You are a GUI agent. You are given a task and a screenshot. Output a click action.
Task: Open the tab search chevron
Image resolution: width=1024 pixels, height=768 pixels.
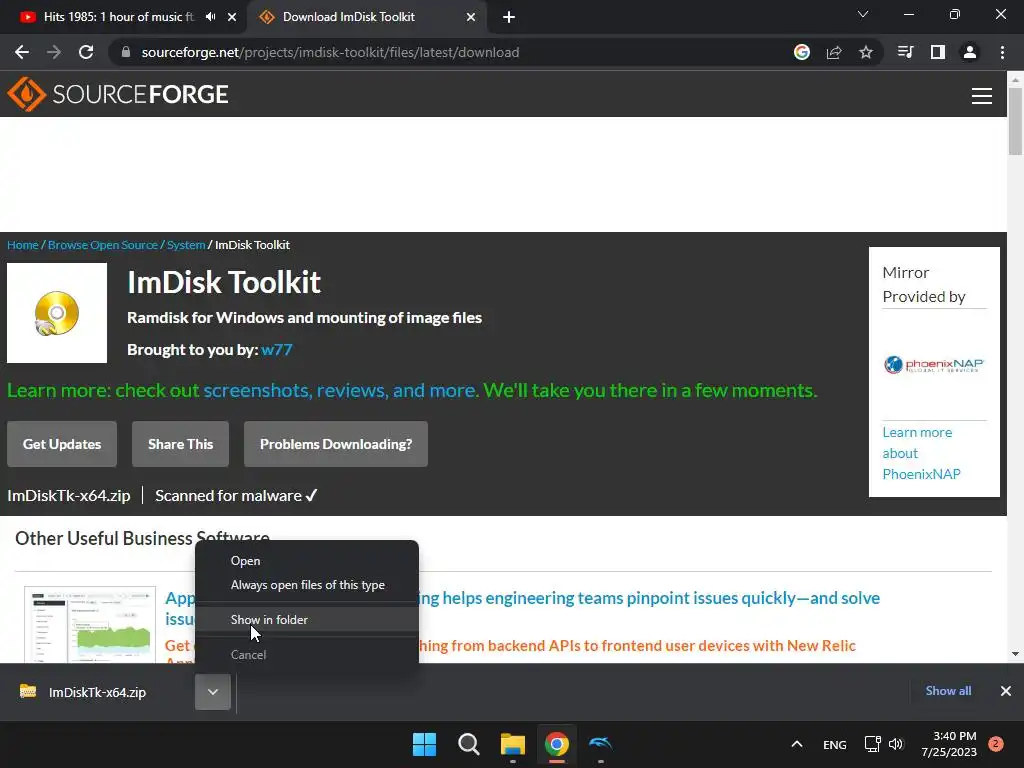(x=863, y=14)
